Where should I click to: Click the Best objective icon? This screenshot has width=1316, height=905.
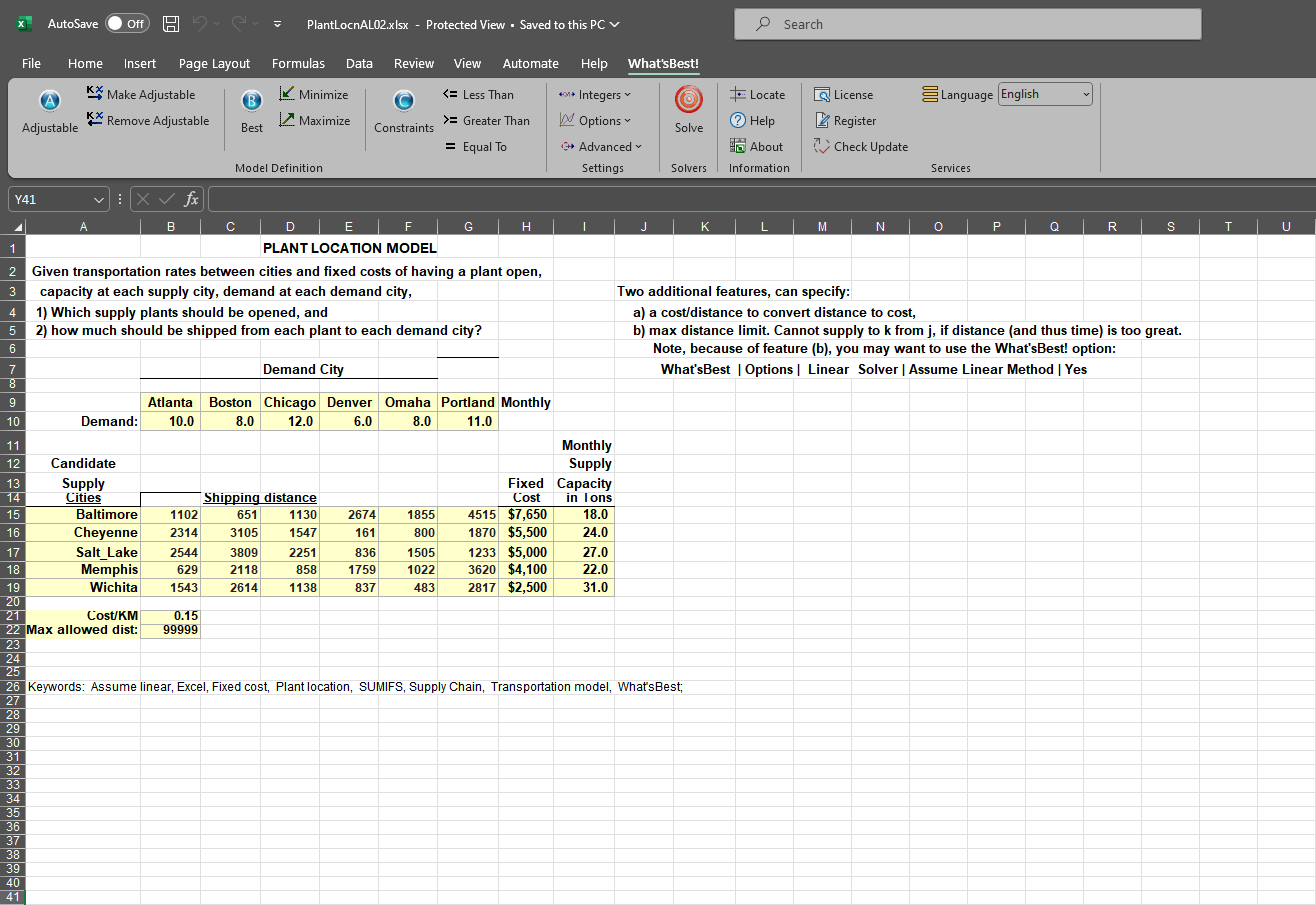pos(252,112)
